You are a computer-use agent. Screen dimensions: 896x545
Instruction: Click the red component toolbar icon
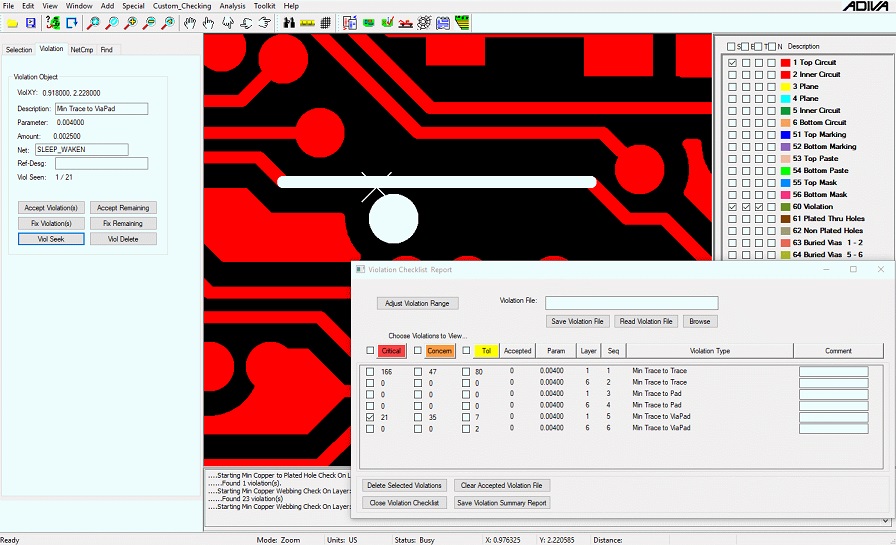[406, 23]
